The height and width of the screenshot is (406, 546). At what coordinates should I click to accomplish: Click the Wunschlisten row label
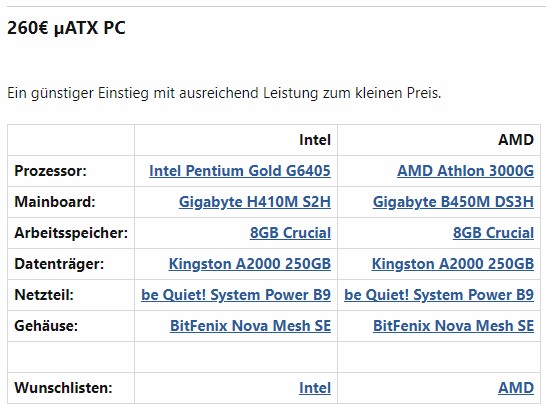pyautogui.click(x=63, y=388)
